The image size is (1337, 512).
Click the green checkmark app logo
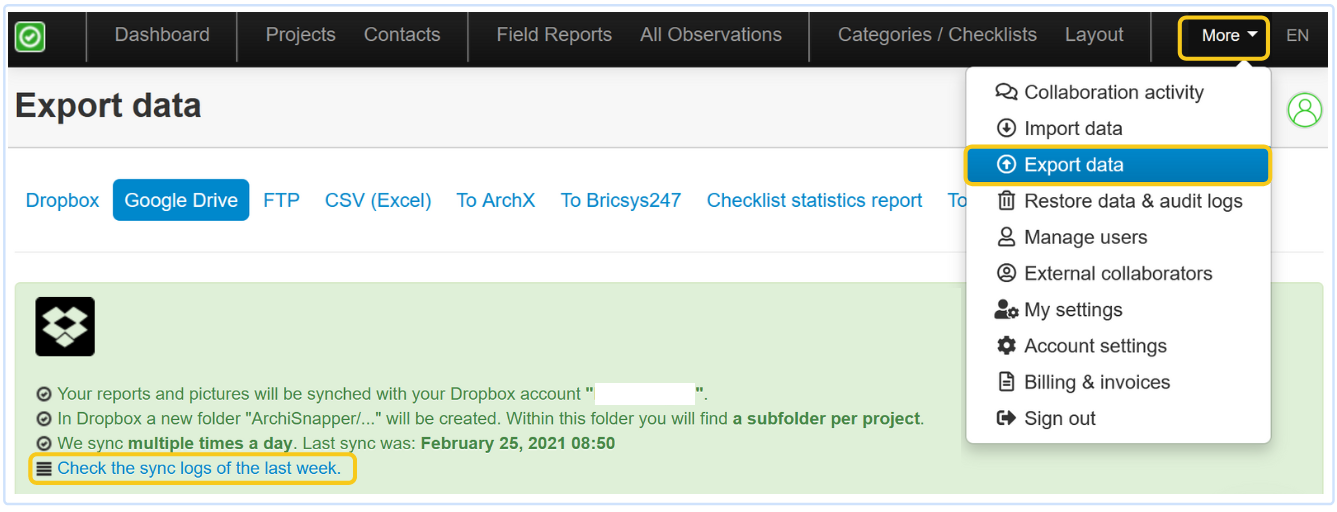pyautogui.click(x=31, y=37)
